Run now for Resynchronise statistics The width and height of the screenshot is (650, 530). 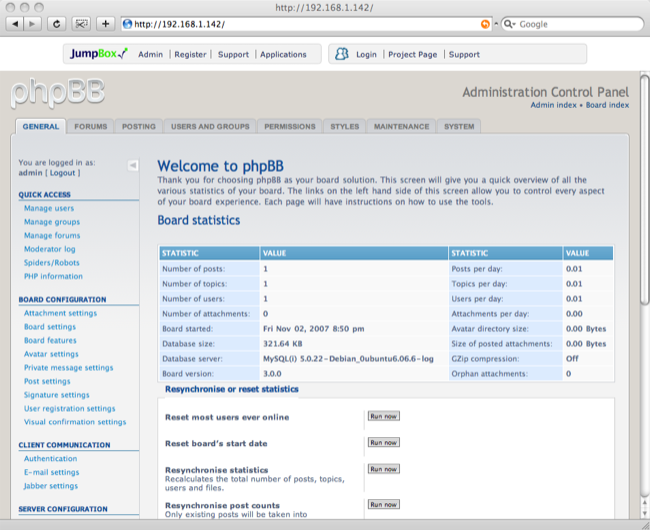pyautogui.click(x=384, y=469)
